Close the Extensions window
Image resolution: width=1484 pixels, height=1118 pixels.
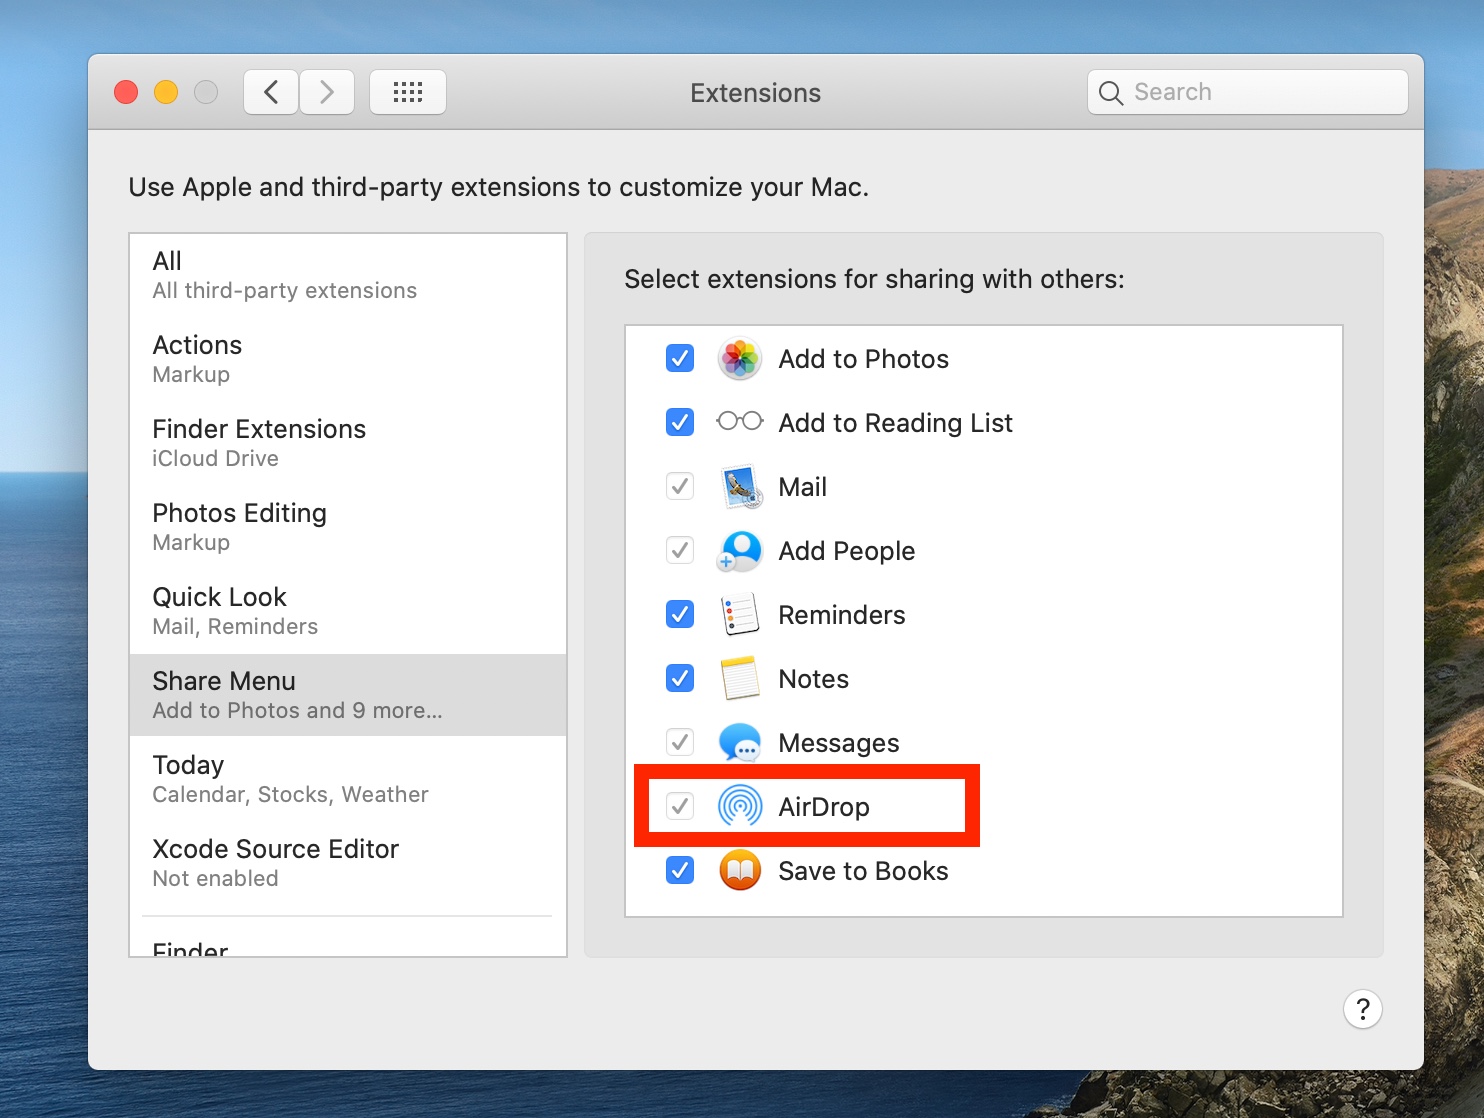coord(126,93)
